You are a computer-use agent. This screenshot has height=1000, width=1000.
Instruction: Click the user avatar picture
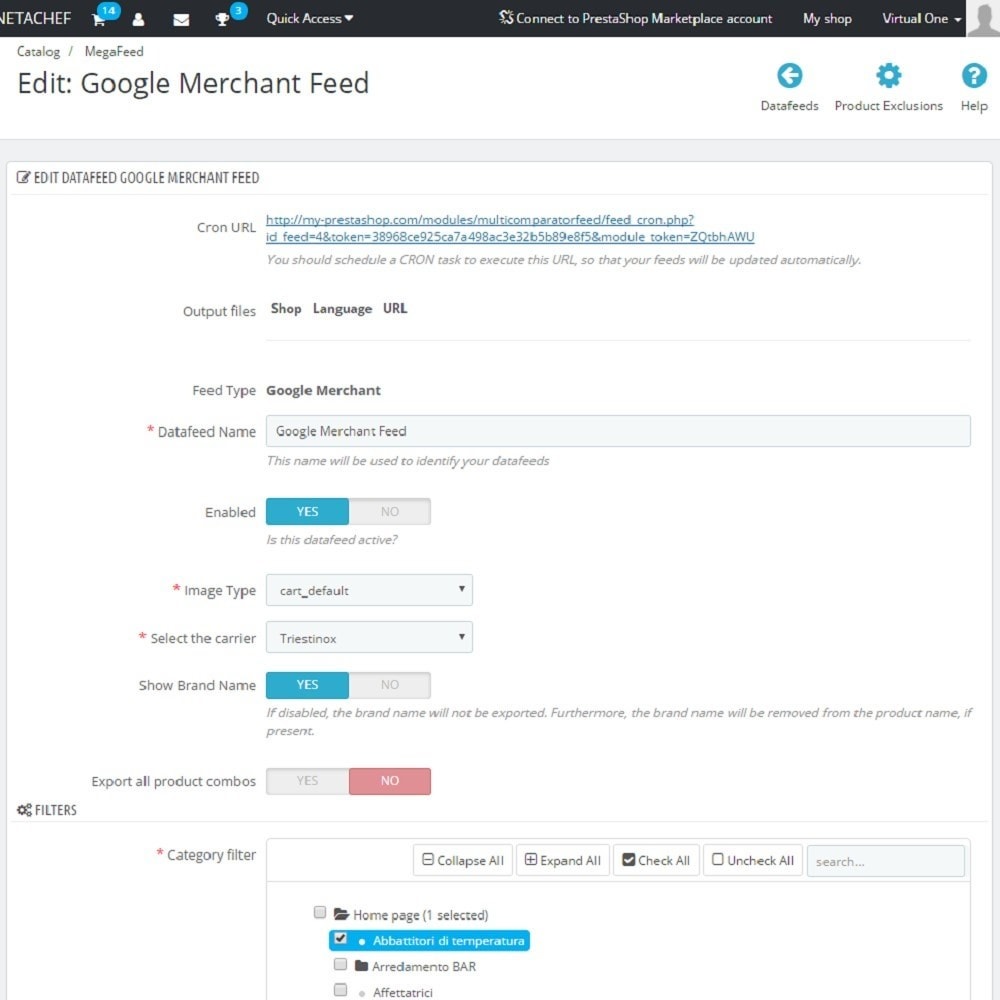pyautogui.click(x=983, y=18)
